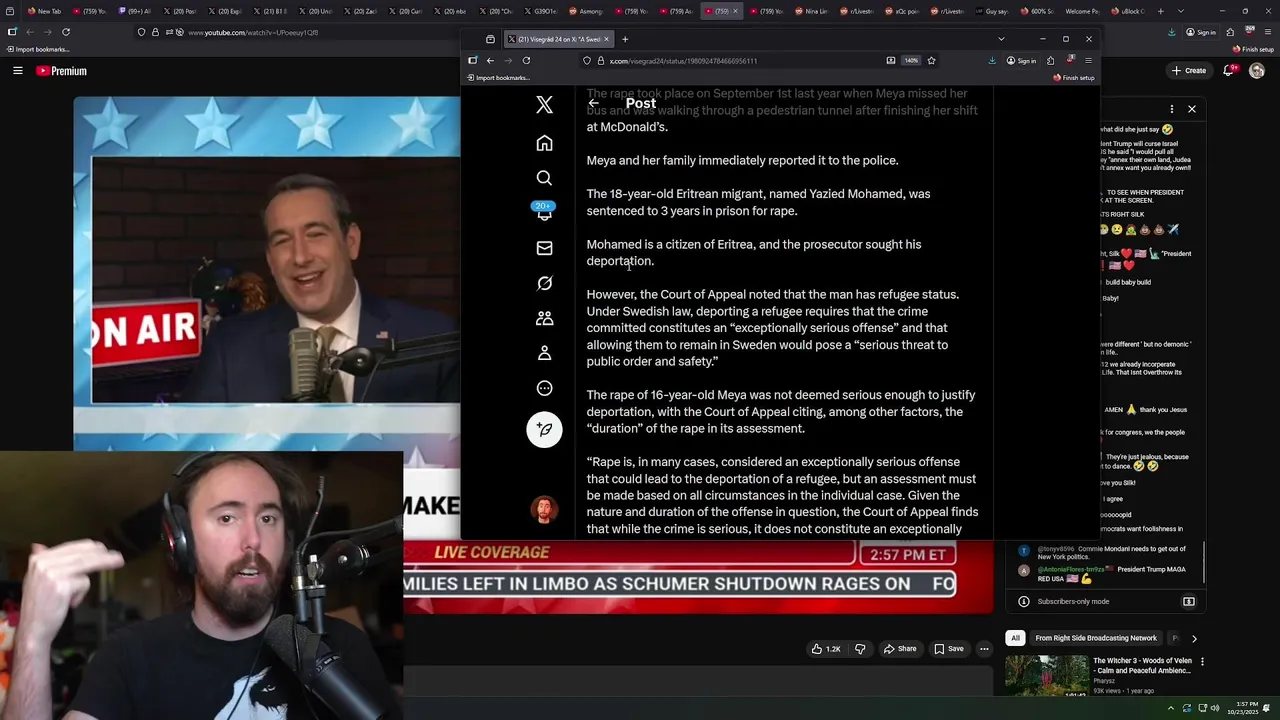Open the taskbar clock showing 1:57 PM
This screenshot has width=1280, height=720.
(1241, 708)
